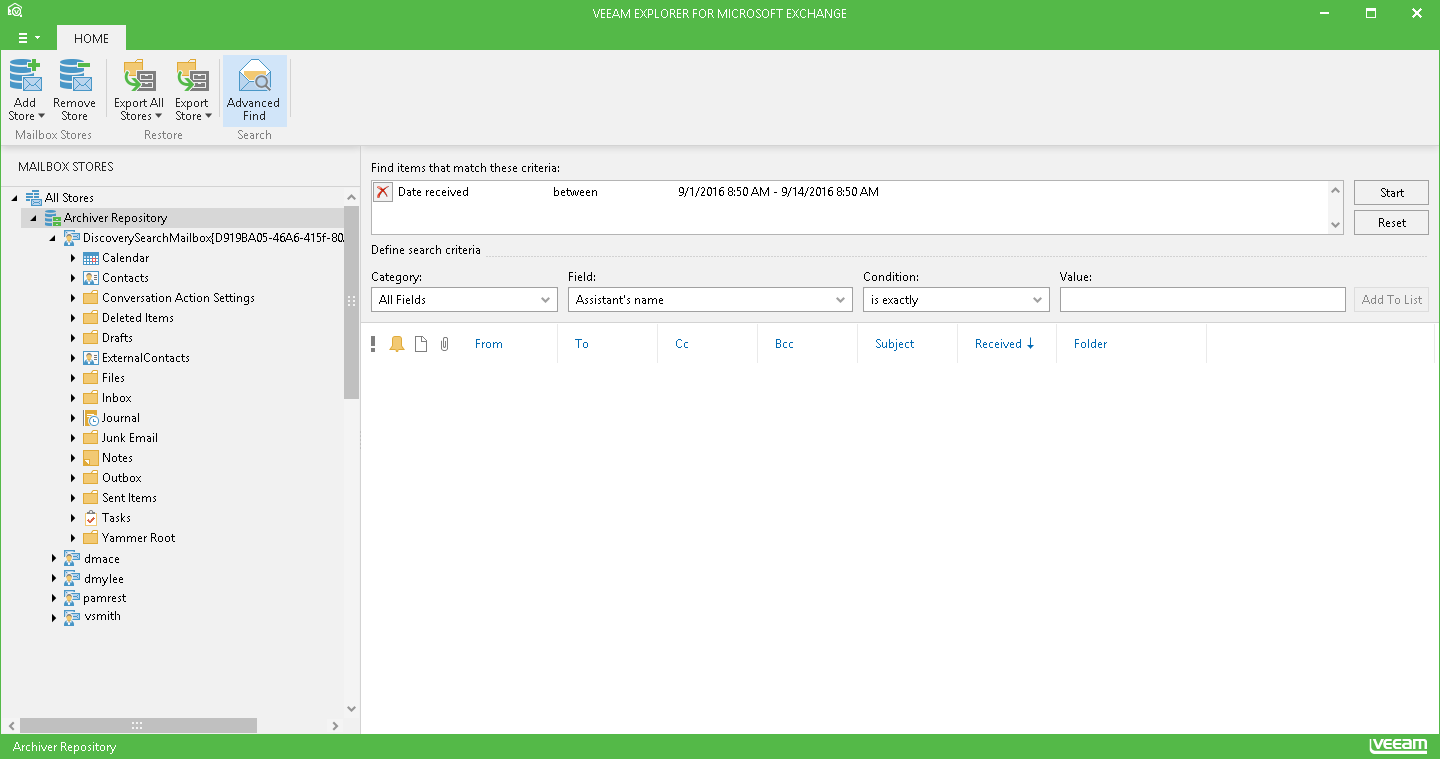Image resolution: width=1440 pixels, height=759 pixels.
Task: Open the Add Store menu
Action: point(26,90)
